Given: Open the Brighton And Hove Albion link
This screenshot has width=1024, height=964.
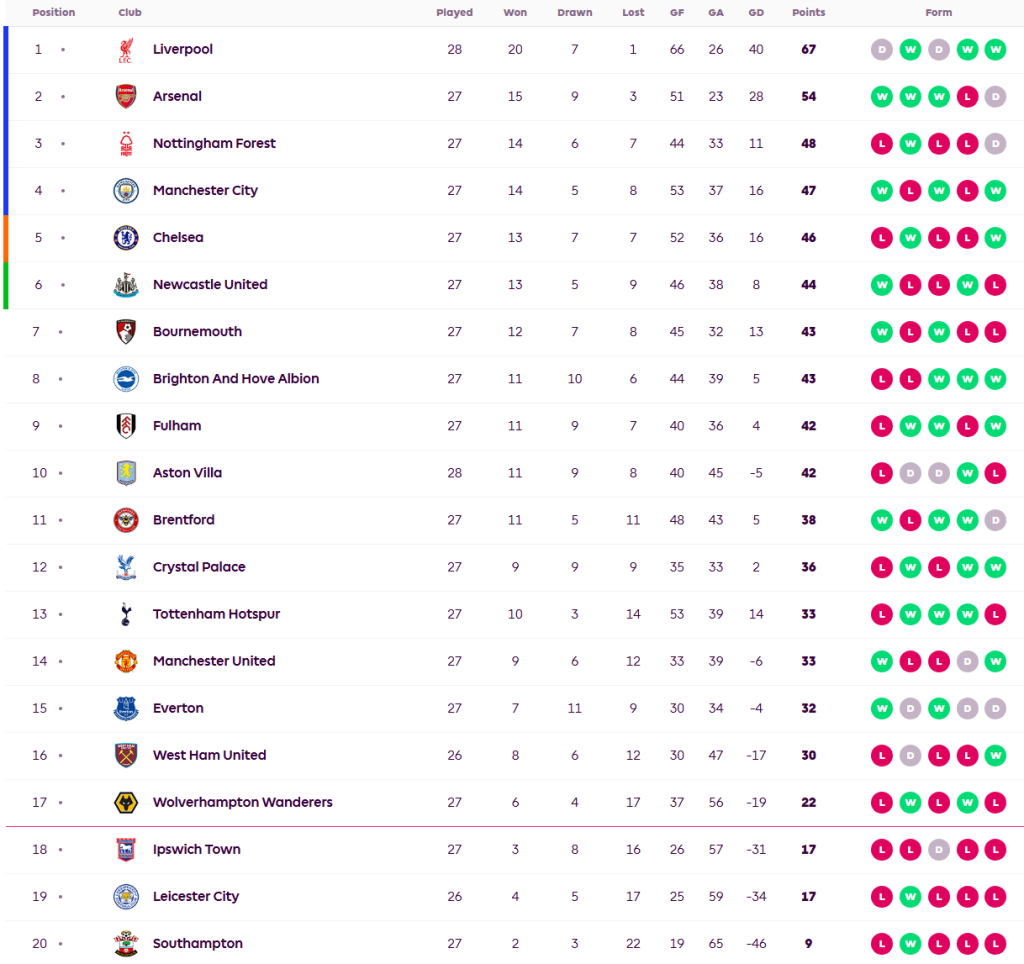Looking at the screenshot, I should [x=236, y=379].
